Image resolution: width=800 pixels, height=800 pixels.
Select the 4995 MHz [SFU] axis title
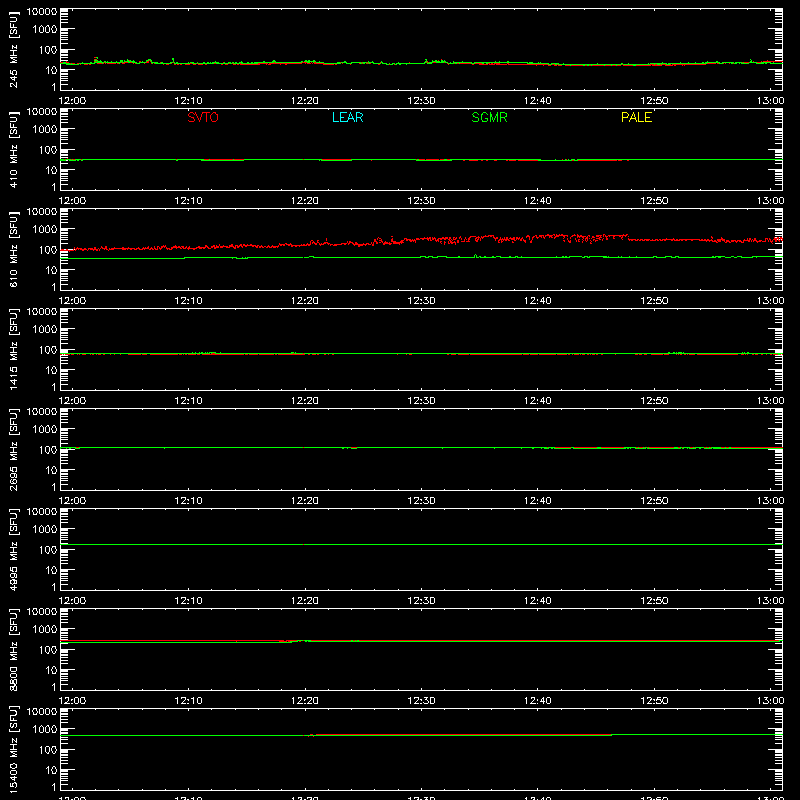coord(13,549)
